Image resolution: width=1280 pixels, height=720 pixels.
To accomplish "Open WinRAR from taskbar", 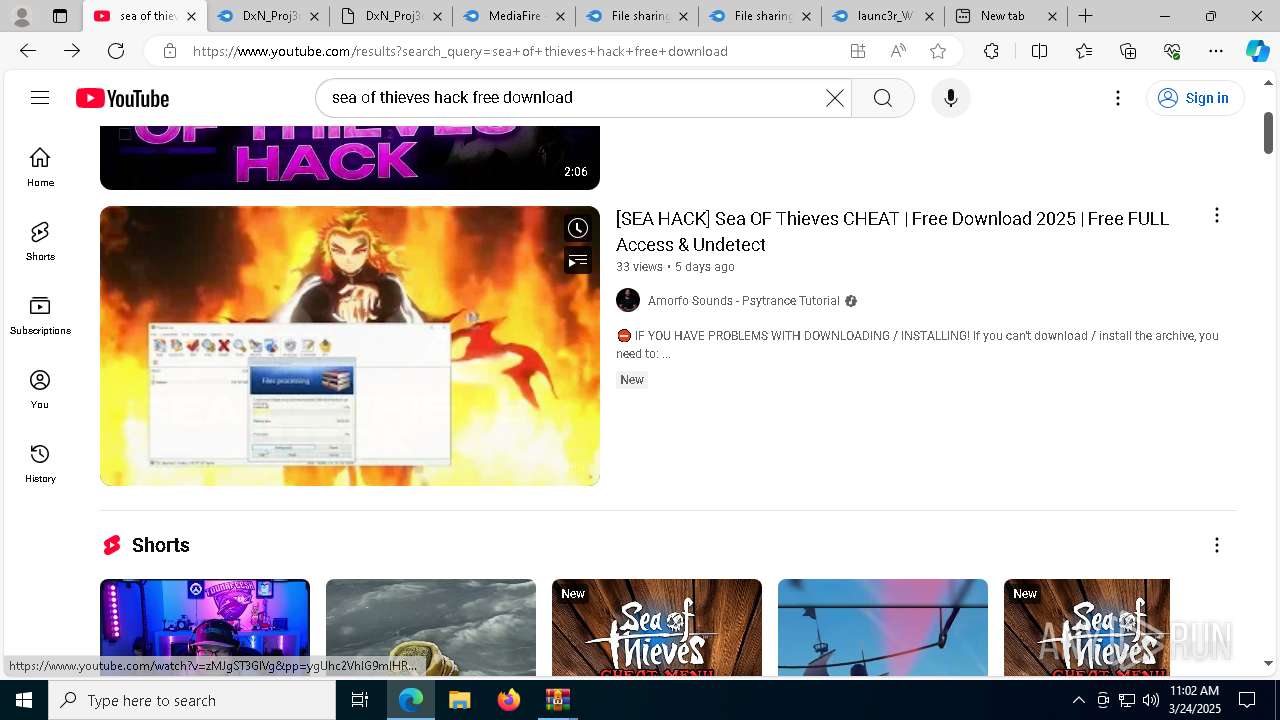I will pyautogui.click(x=557, y=700).
